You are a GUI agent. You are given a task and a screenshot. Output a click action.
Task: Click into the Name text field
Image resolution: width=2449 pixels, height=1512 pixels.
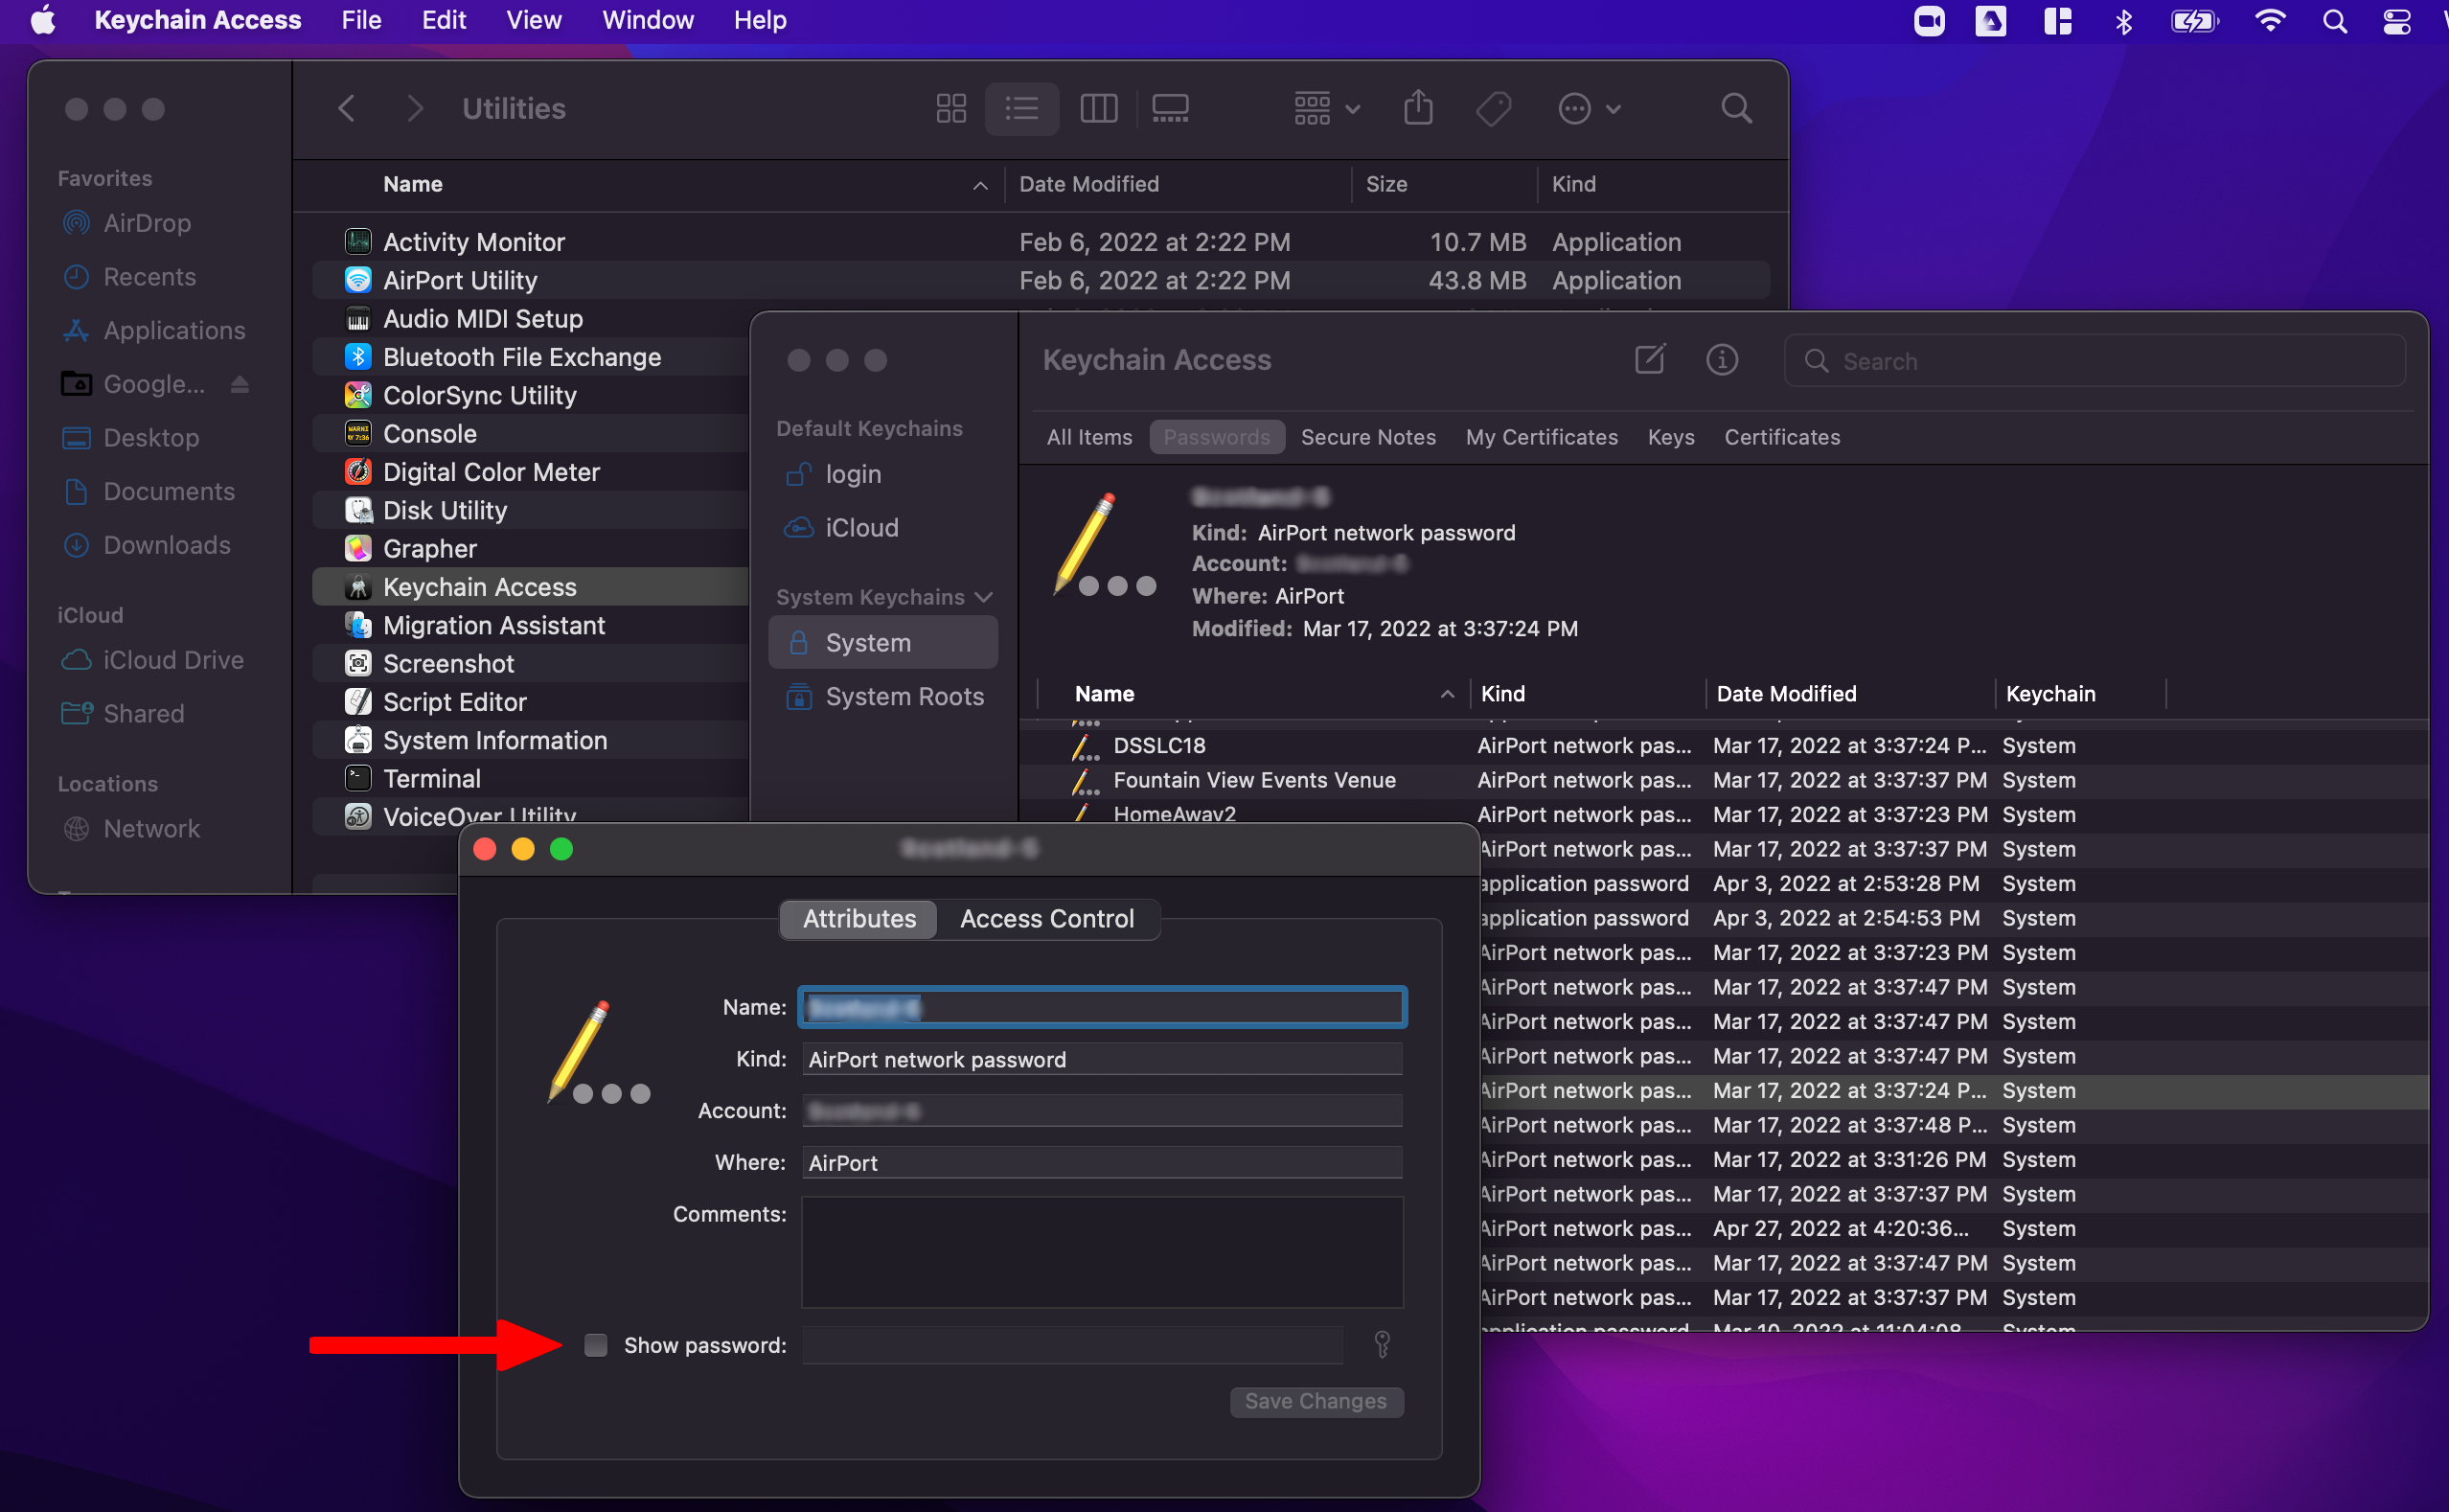1102,1007
